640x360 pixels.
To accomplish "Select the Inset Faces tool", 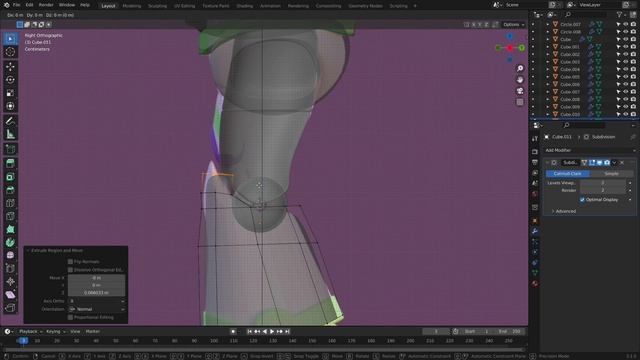I will [x=10, y=177].
